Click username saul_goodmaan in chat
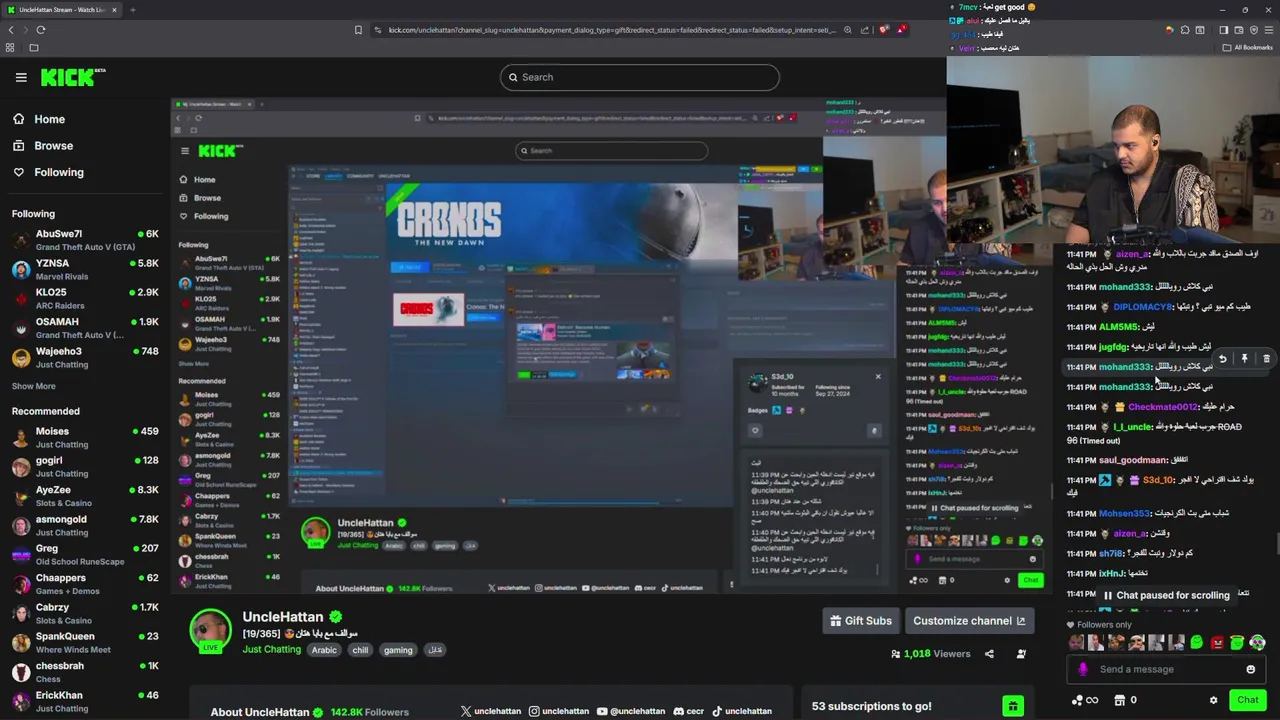 1133,460
